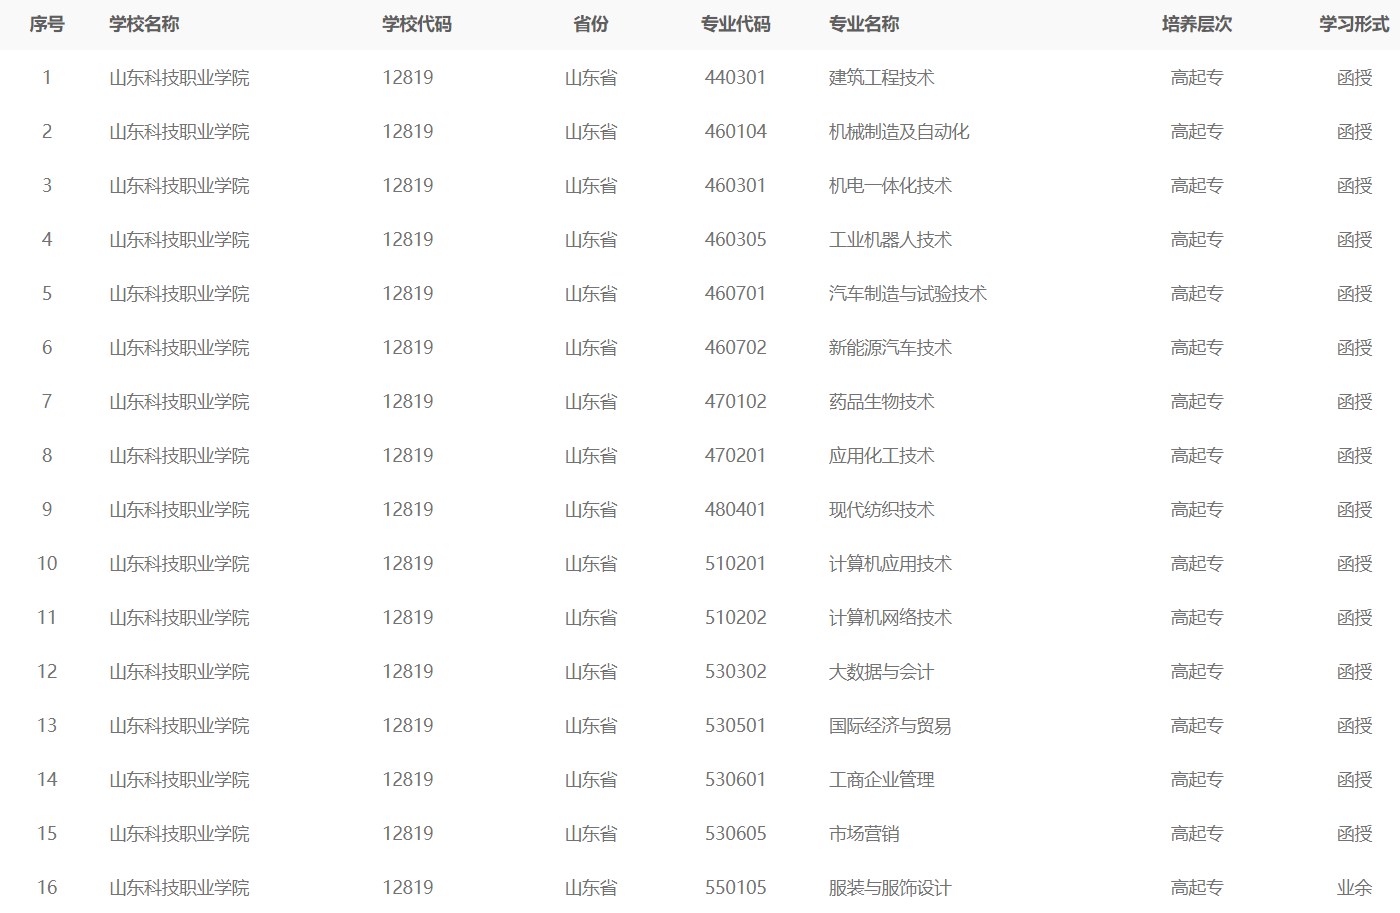Click major code 480401
Screen dimensions: 1400x913
736,510
